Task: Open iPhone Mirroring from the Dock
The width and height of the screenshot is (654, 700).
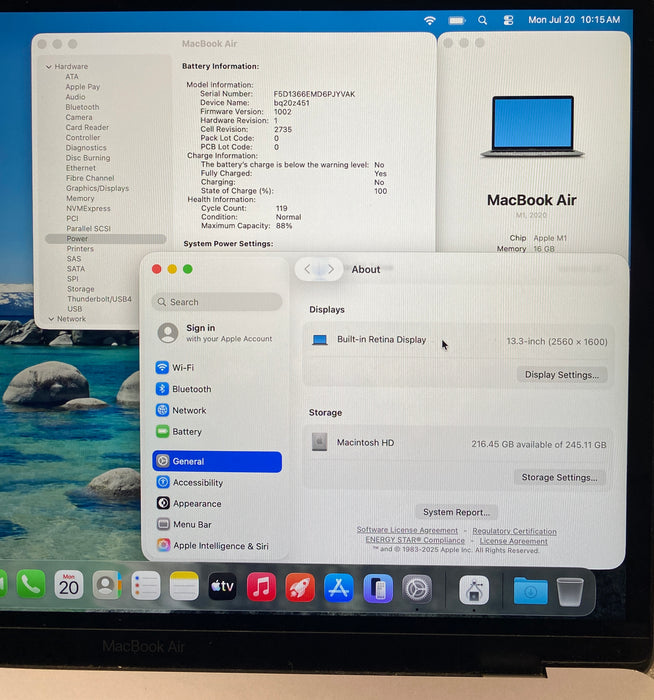Action: tap(378, 588)
